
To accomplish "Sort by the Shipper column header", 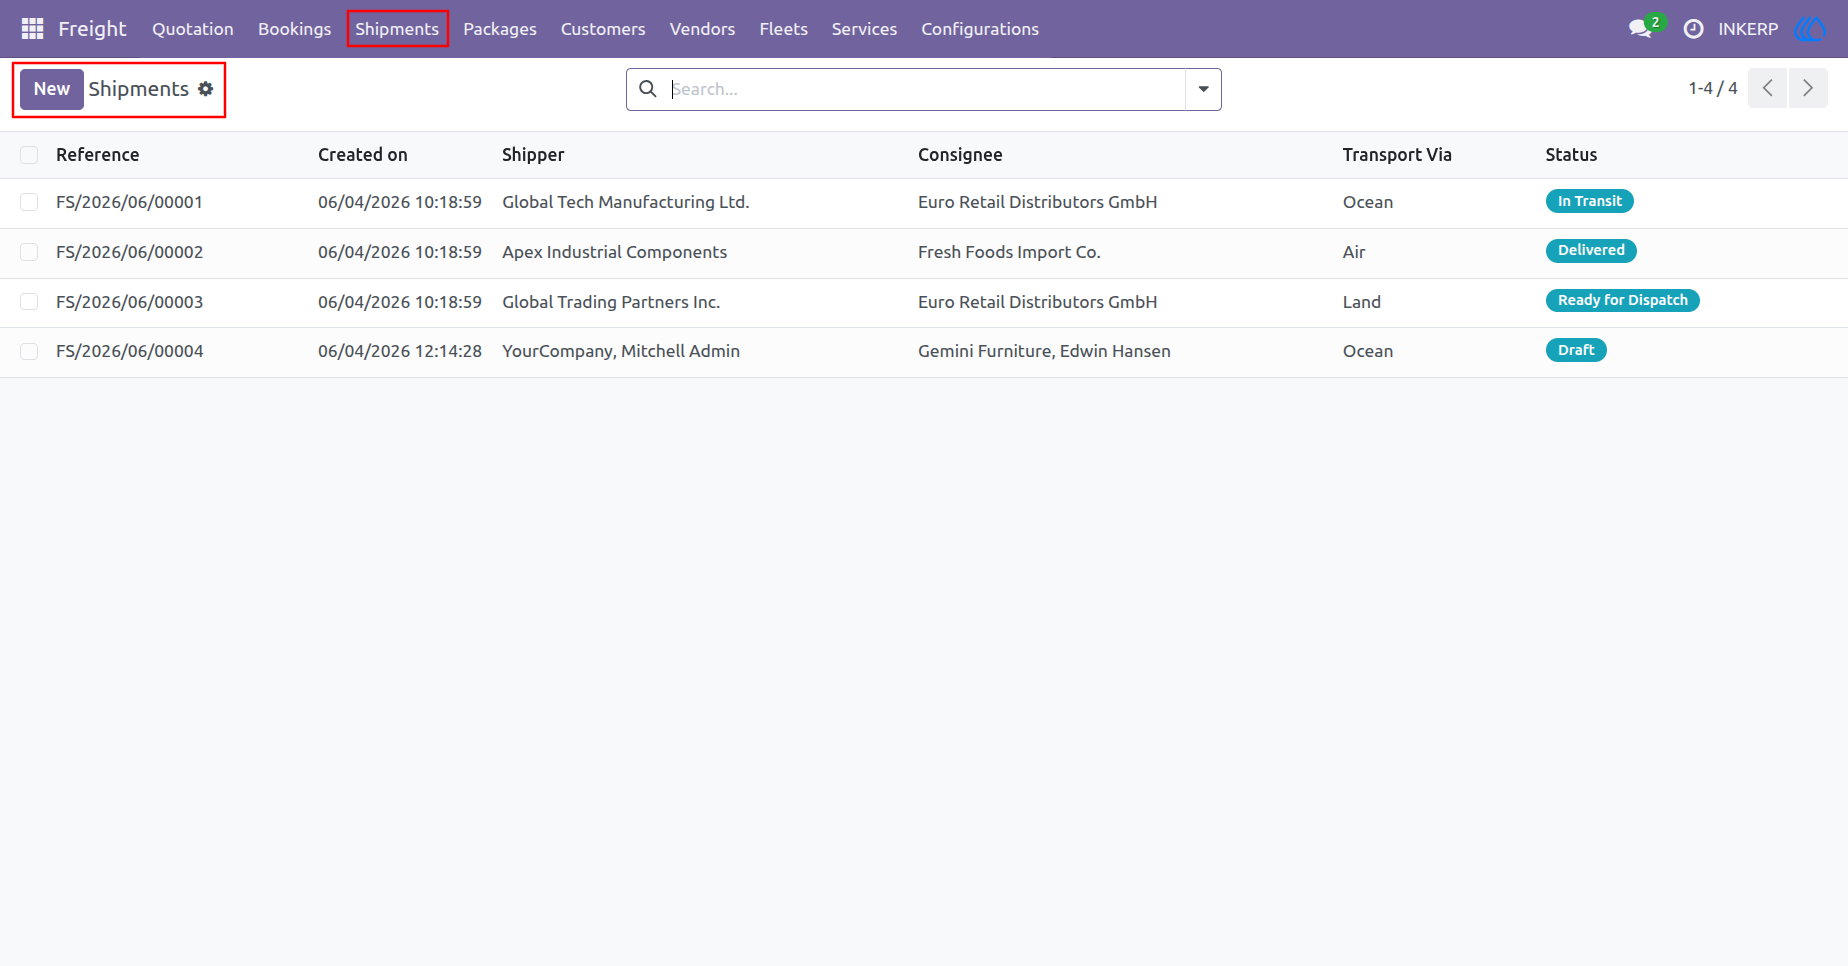I will pos(533,155).
